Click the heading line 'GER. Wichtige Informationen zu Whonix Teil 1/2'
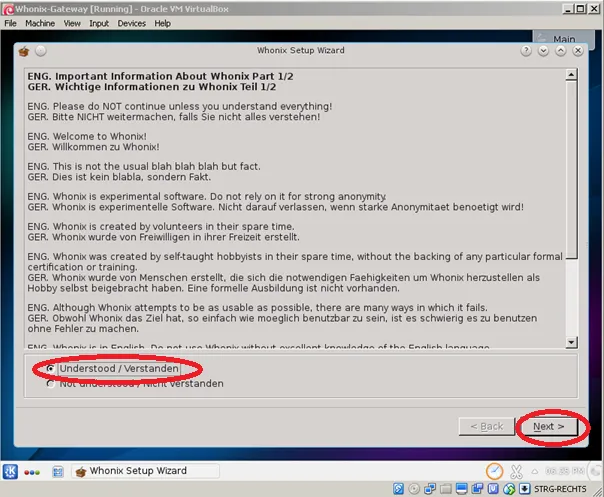 coord(152,87)
